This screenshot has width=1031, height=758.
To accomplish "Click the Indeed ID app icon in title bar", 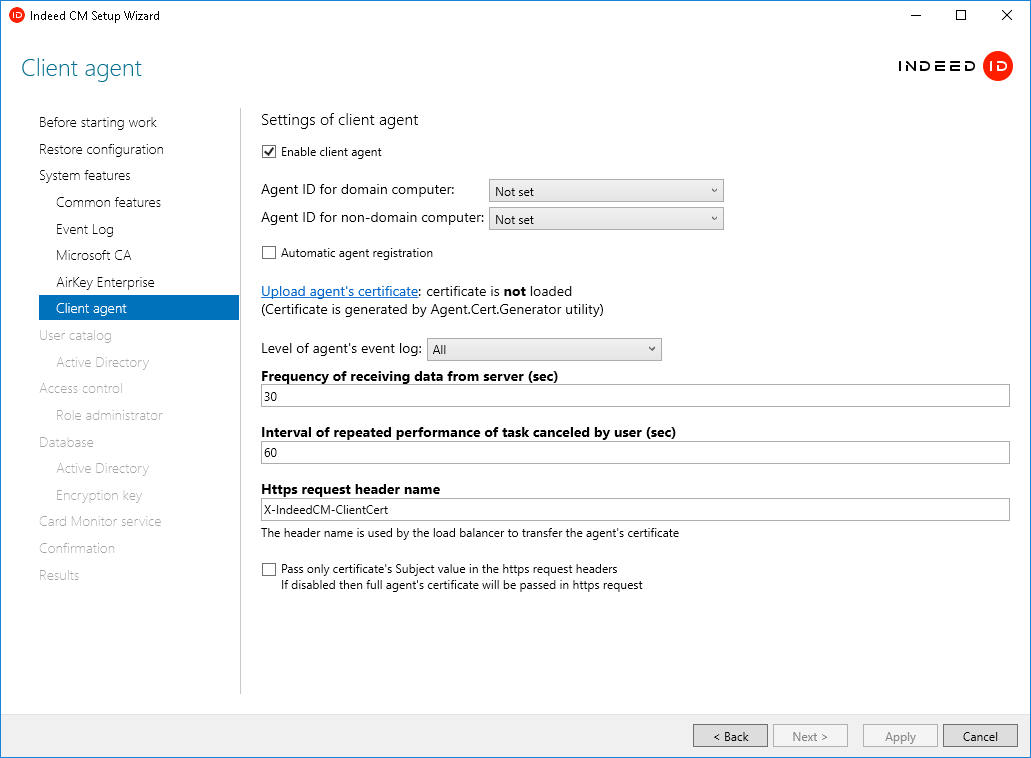I will pos(16,15).
